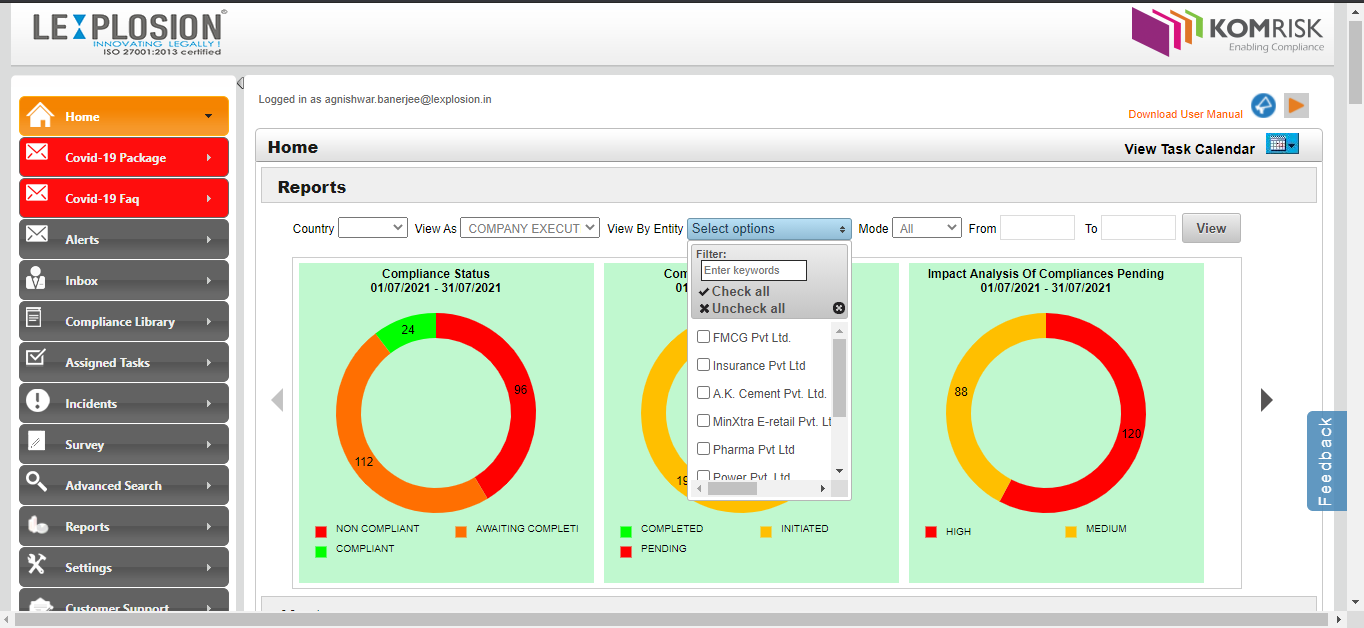This screenshot has width=1364, height=628.
Task: Expand the Alerts submenu arrow
Action: click(x=208, y=239)
